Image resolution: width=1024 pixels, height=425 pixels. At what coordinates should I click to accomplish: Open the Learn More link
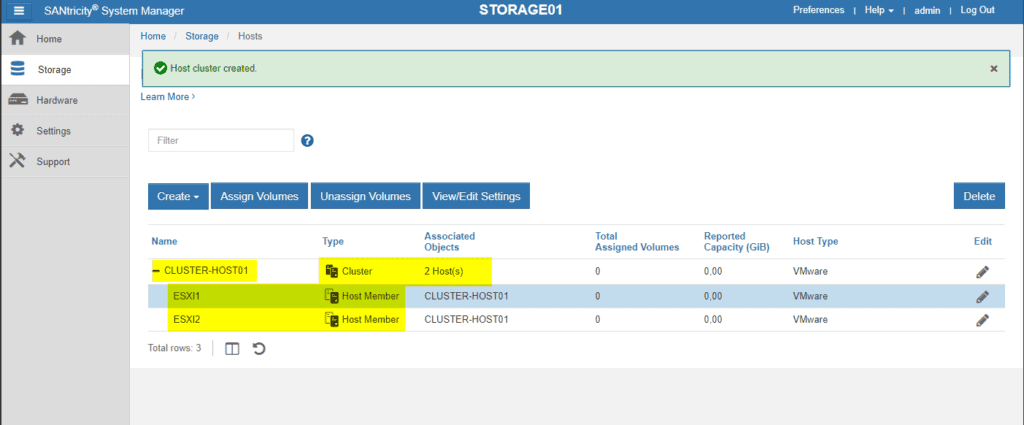pos(168,97)
